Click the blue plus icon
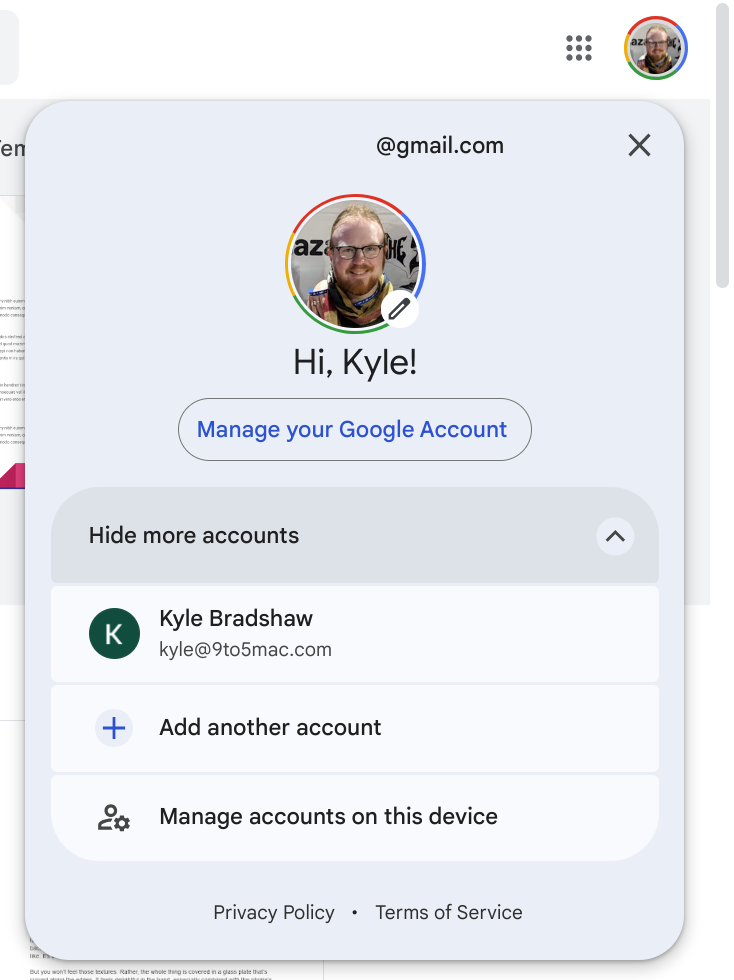The image size is (734, 980). coord(114,728)
